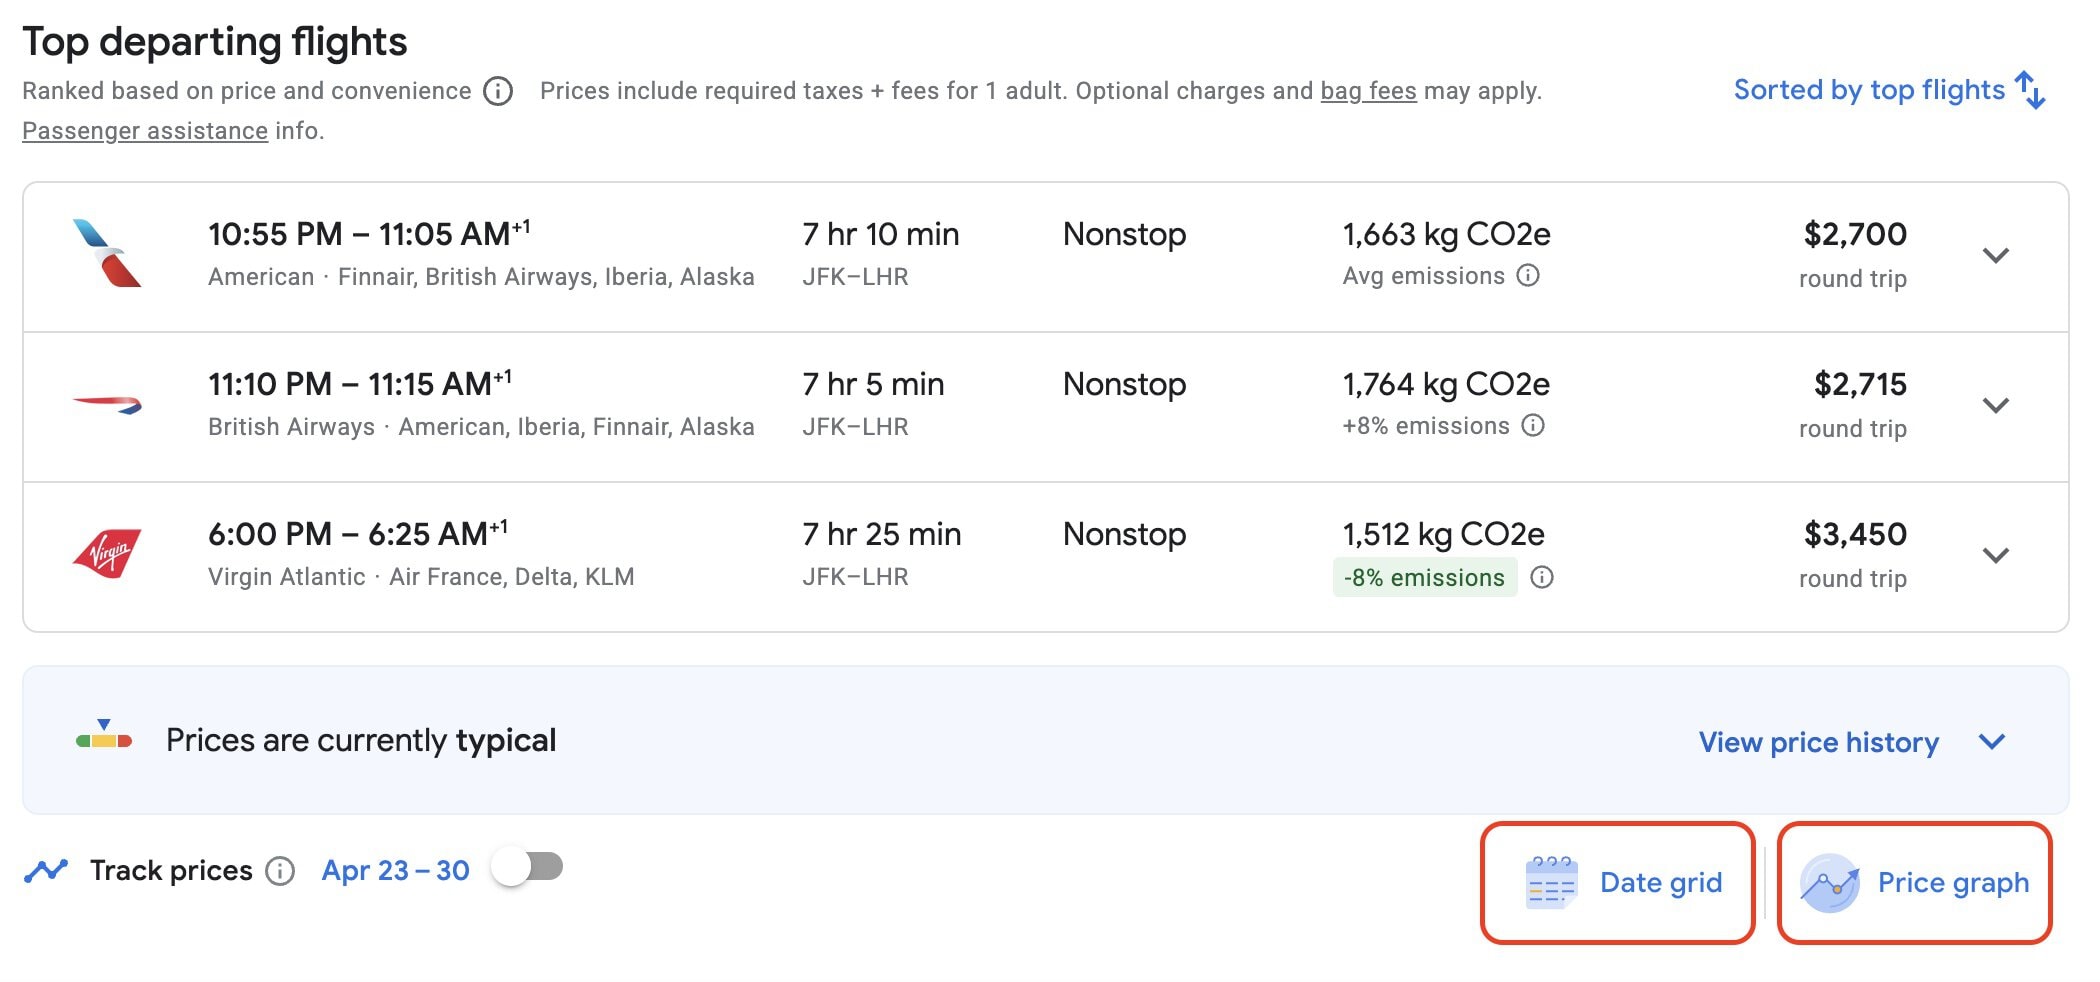Click the Apr 23 – 30 date range

395,869
